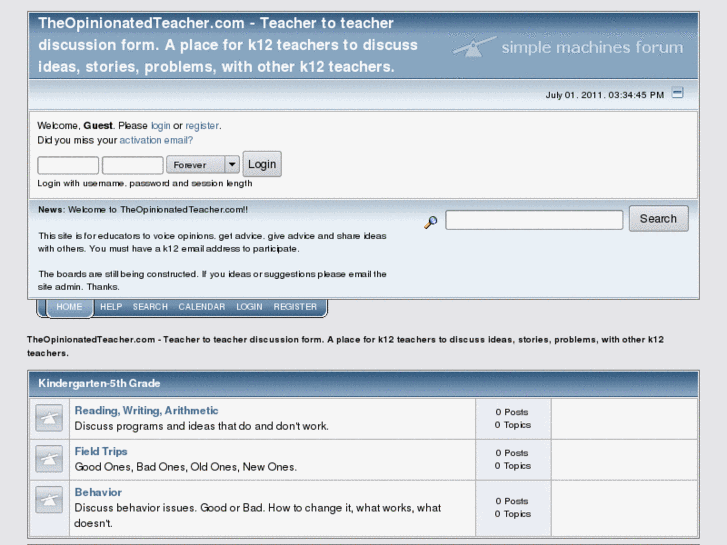727x545 pixels.
Task: Open the register link in welcome text
Action: pyautogui.click(x=202, y=126)
